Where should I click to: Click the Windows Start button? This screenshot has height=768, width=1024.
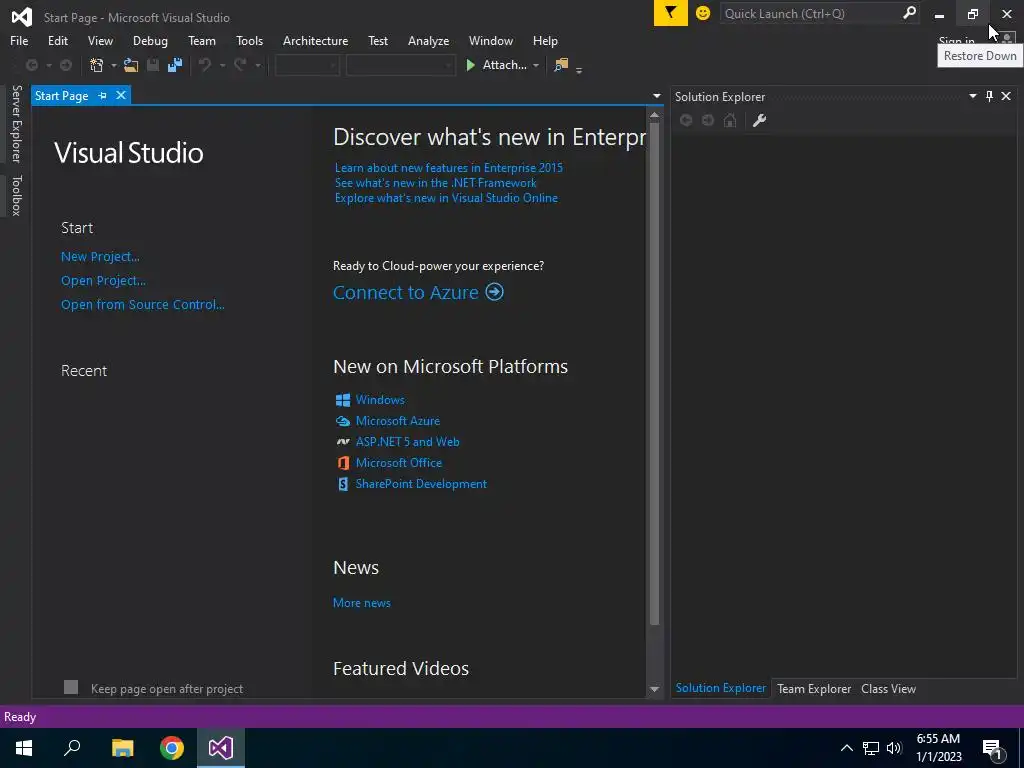pyautogui.click(x=24, y=748)
